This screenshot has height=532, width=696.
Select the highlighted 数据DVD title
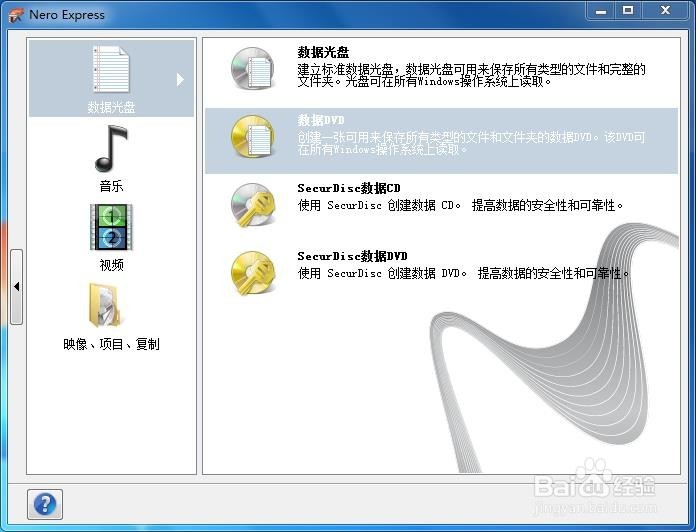pos(321,120)
